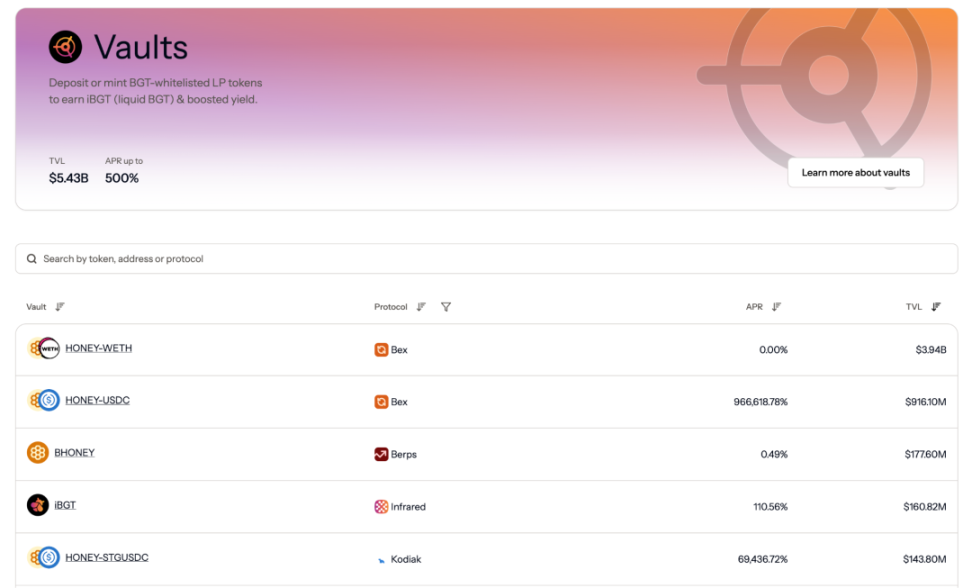Click the Infrared protocol label
Screen dimensions: 972x588
408,507
